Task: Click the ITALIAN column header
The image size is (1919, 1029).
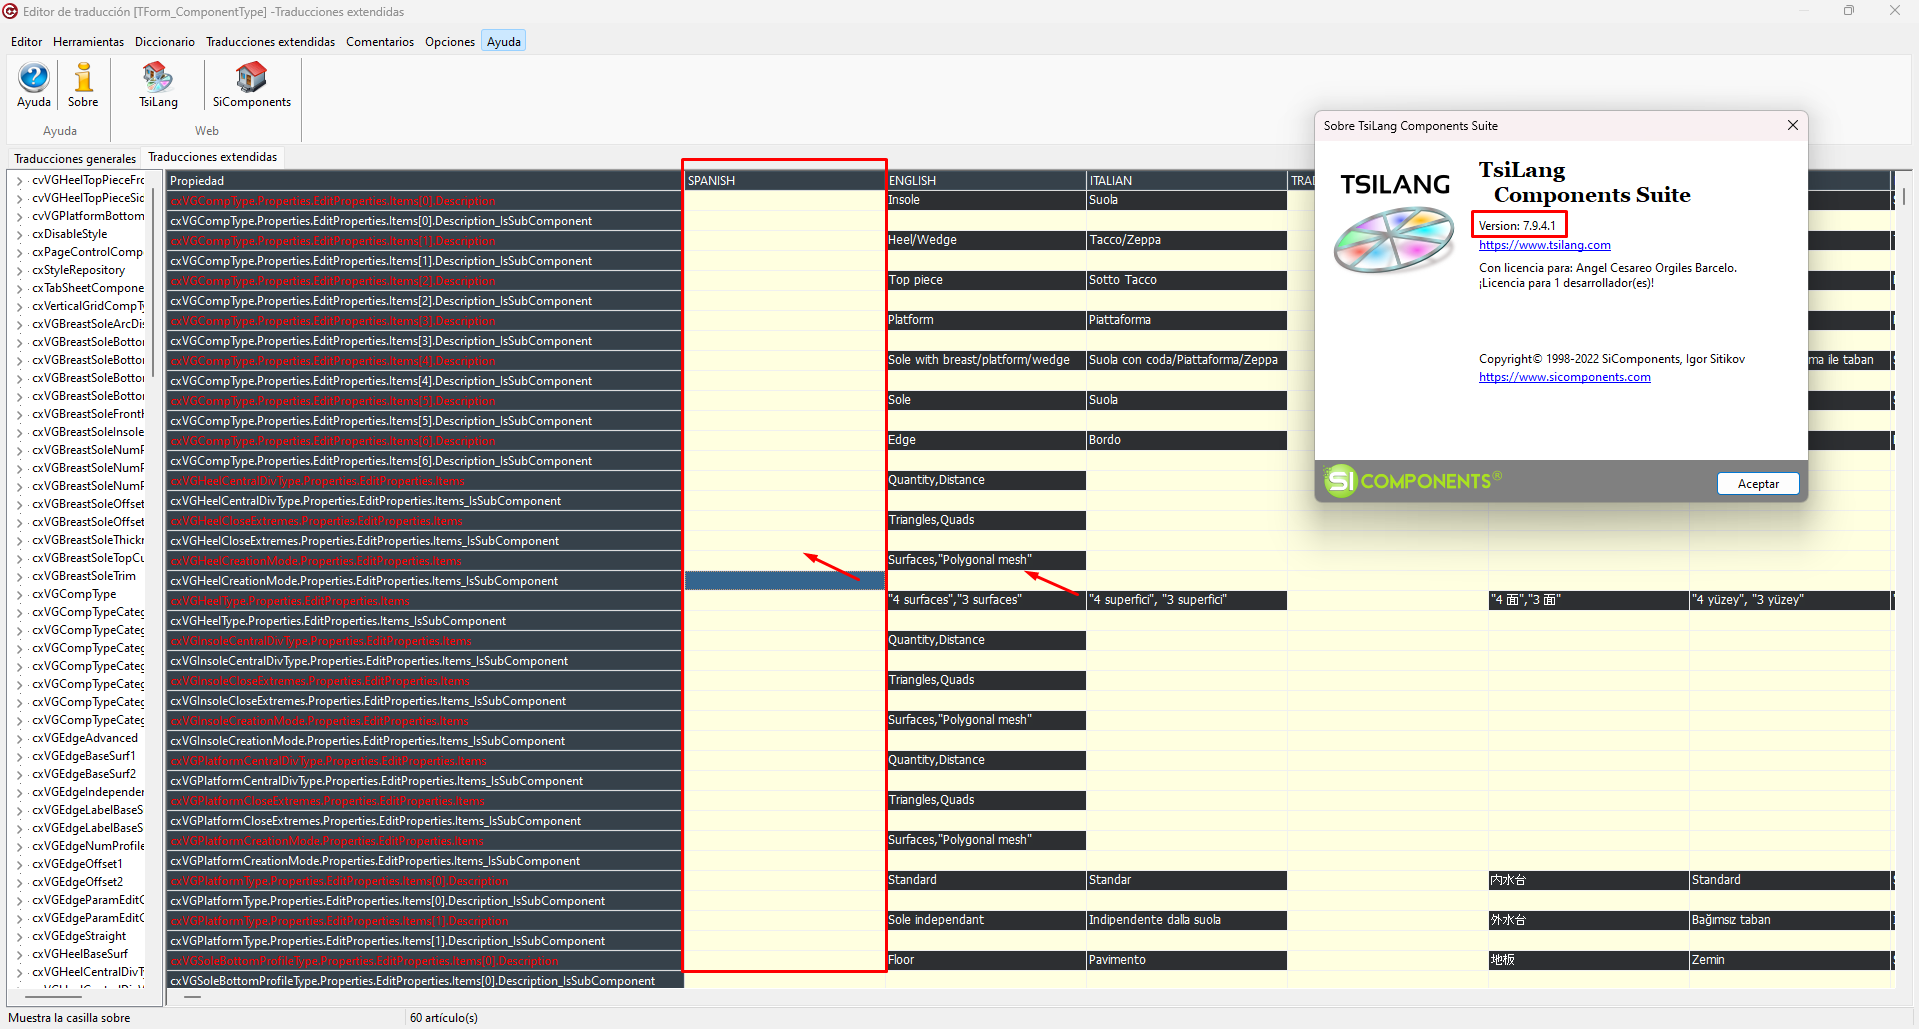Action: (1187, 181)
